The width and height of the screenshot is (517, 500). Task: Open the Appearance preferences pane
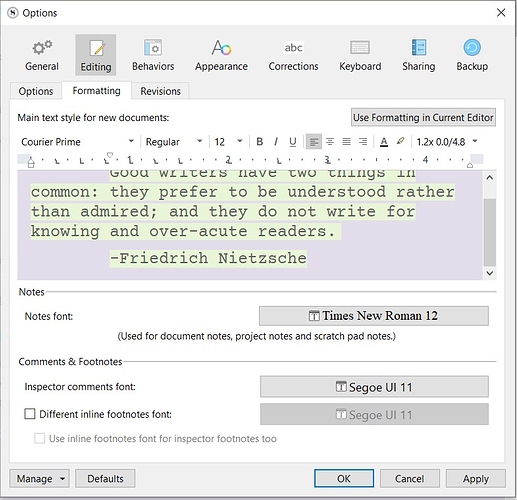(221, 55)
